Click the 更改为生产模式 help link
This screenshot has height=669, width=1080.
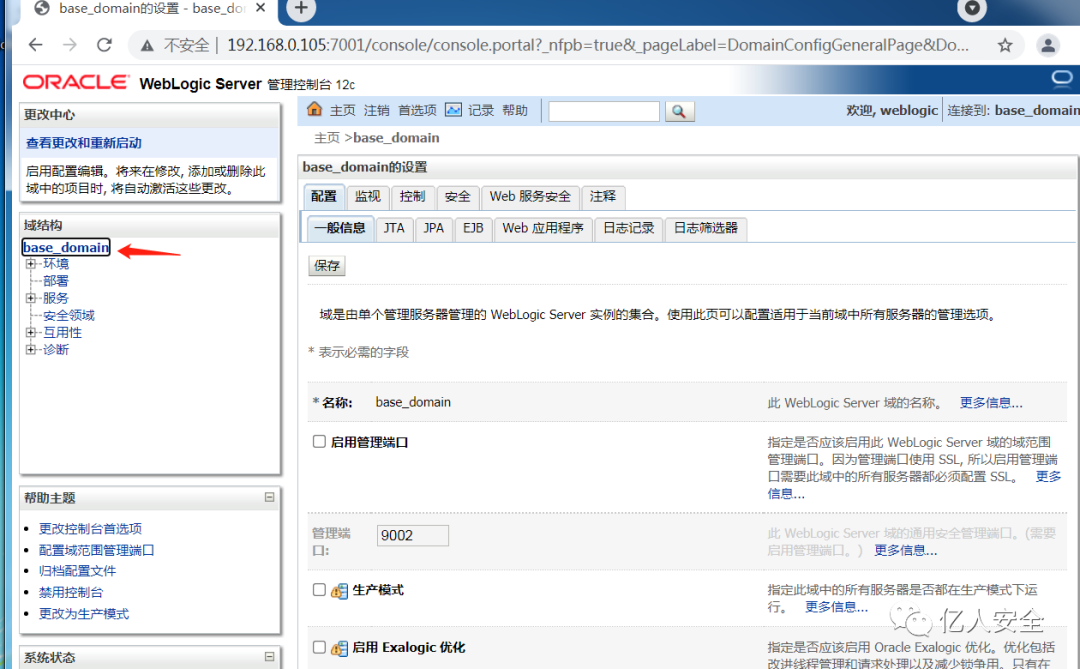(84, 614)
